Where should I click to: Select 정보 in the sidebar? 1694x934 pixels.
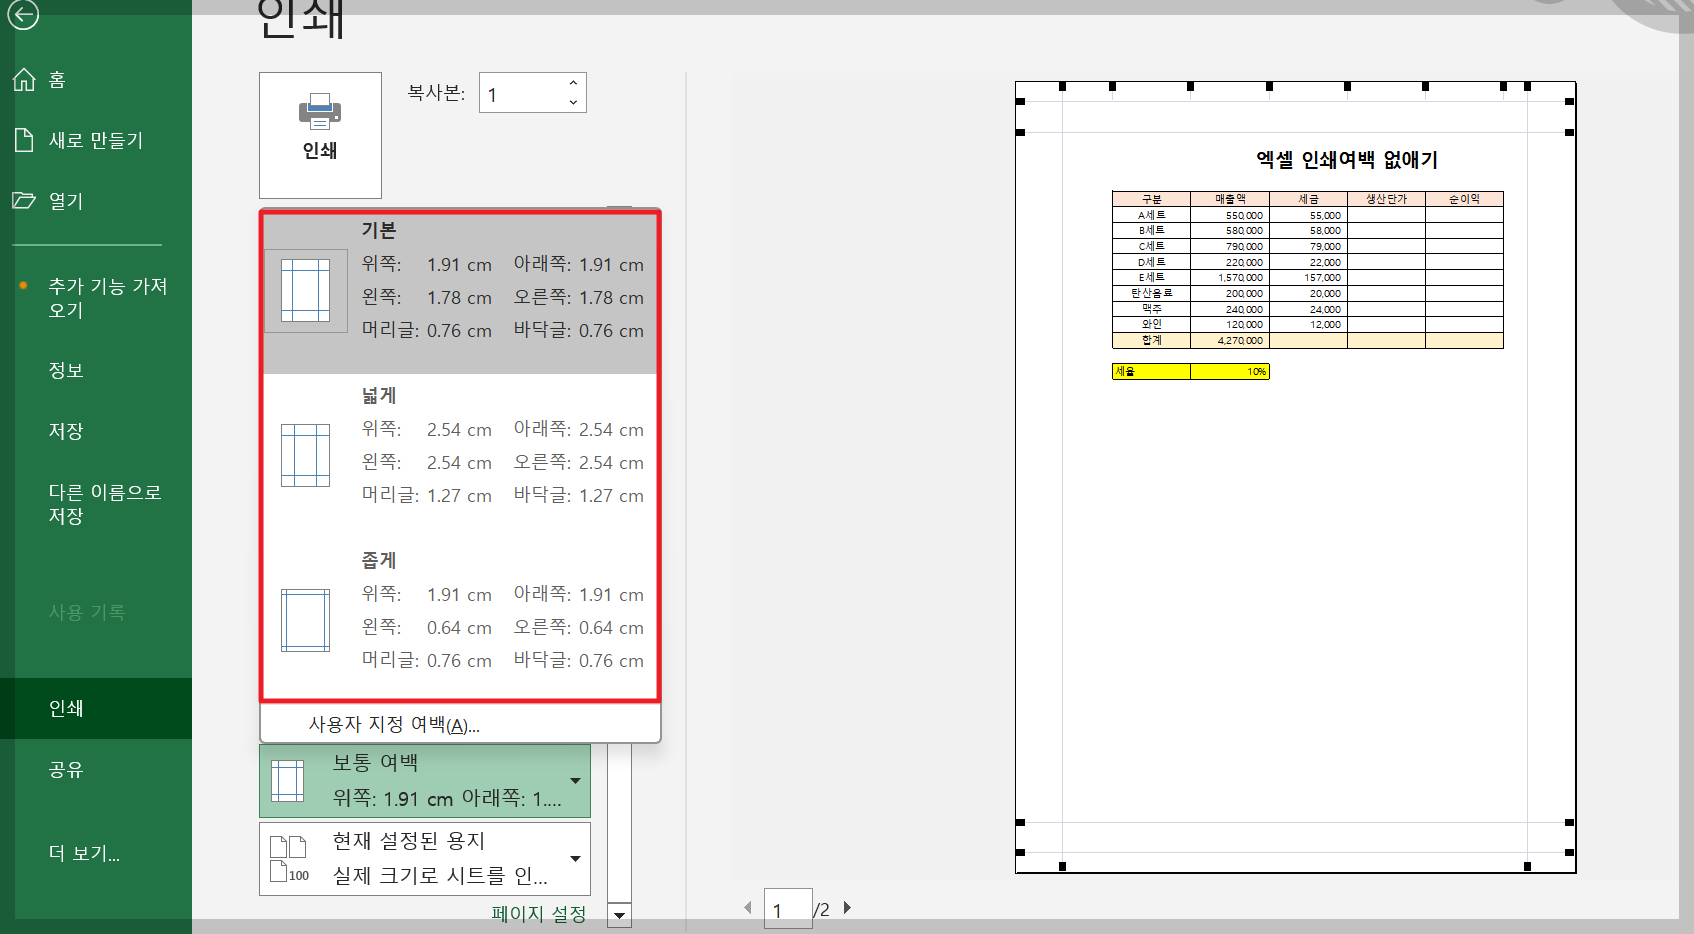tap(66, 370)
